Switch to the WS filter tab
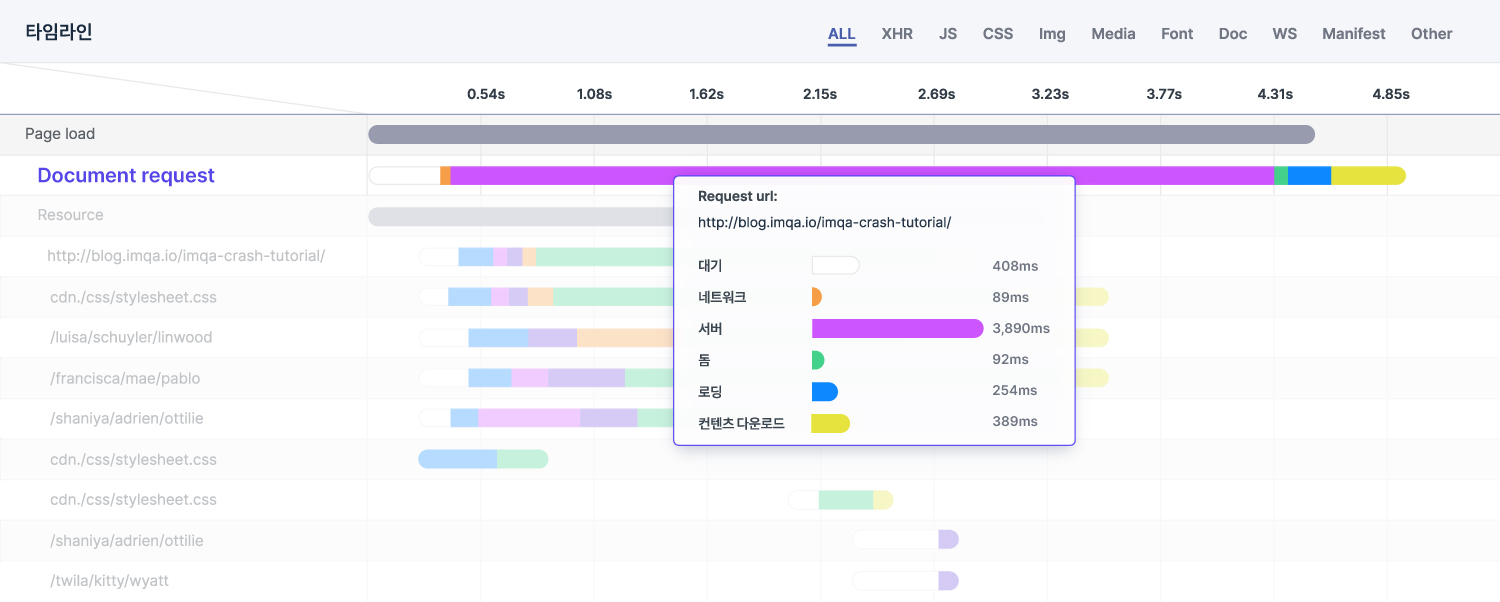Image resolution: width=1500 pixels, height=602 pixels. (1285, 34)
